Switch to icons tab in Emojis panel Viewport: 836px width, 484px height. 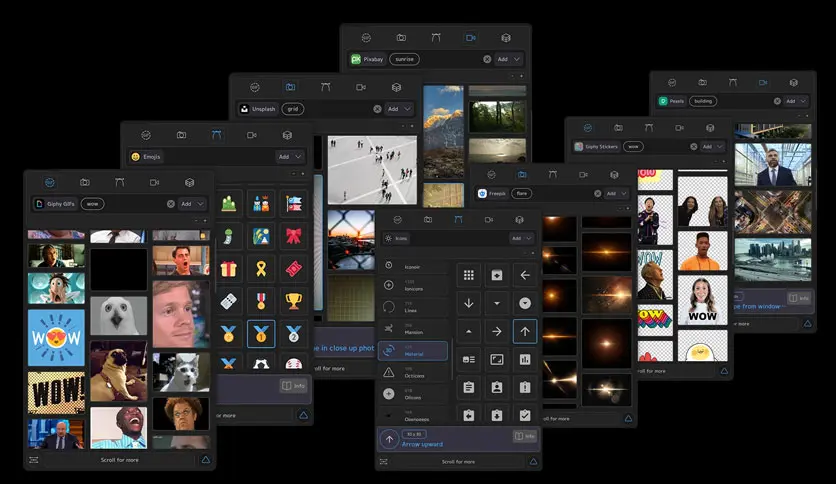coord(216,135)
